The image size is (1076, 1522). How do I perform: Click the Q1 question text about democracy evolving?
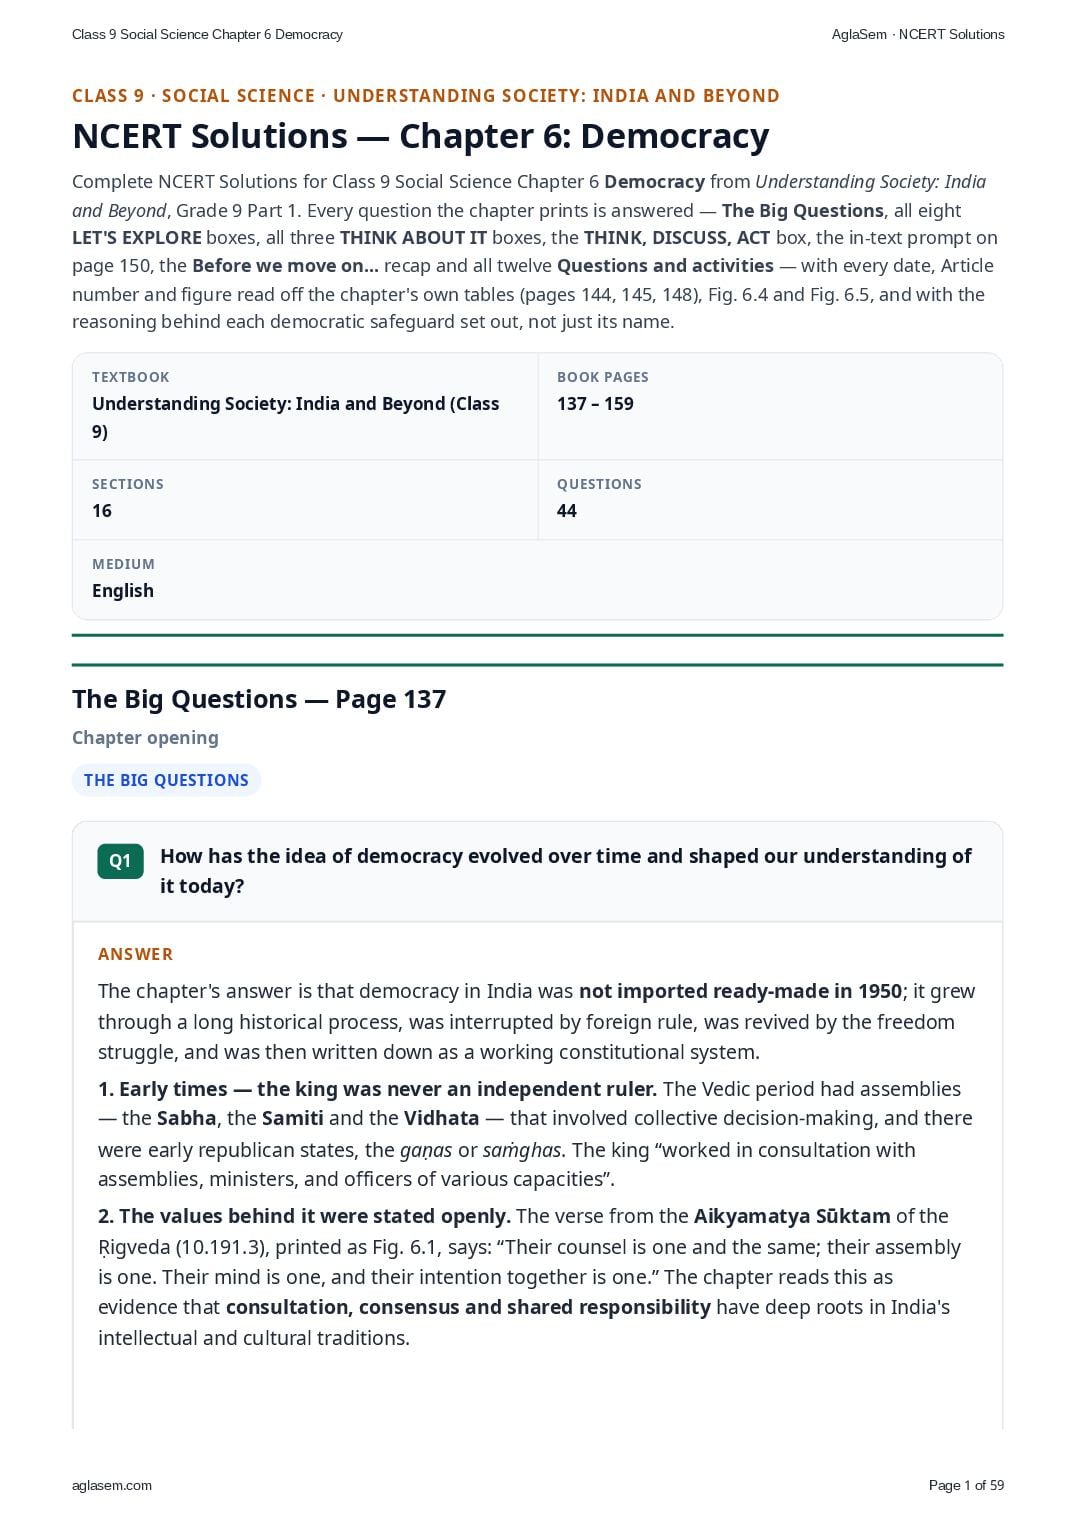pyautogui.click(x=566, y=871)
